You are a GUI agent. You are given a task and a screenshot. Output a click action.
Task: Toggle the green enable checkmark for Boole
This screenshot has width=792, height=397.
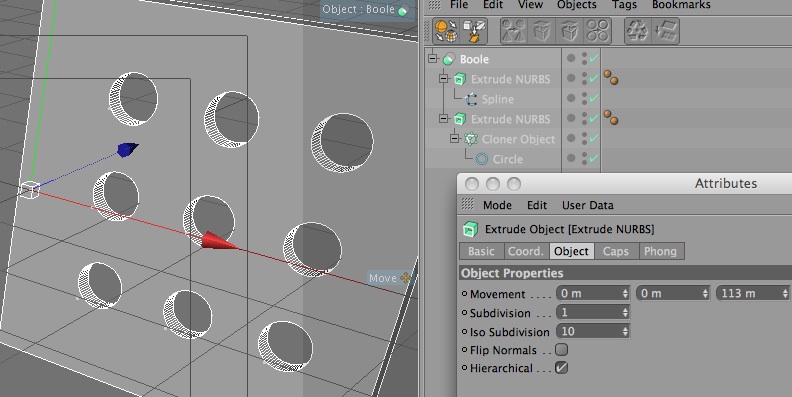594,59
